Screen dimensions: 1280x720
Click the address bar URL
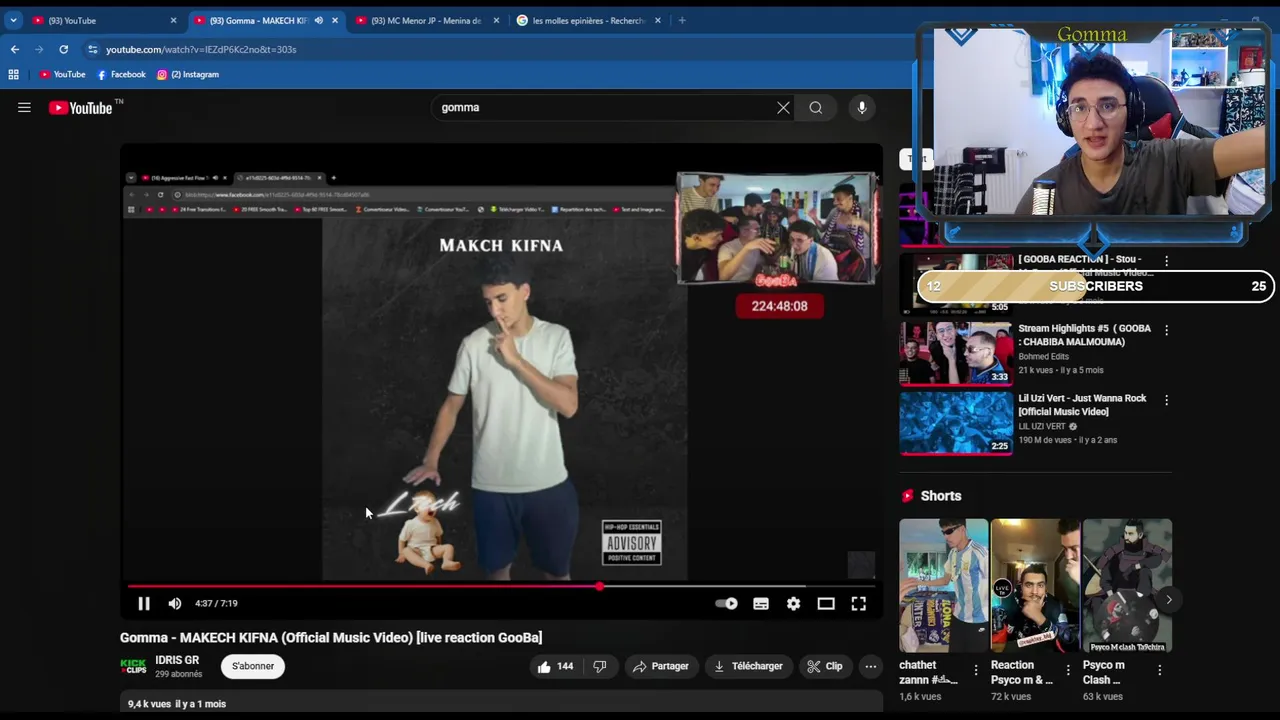pyautogui.click(x=201, y=49)
